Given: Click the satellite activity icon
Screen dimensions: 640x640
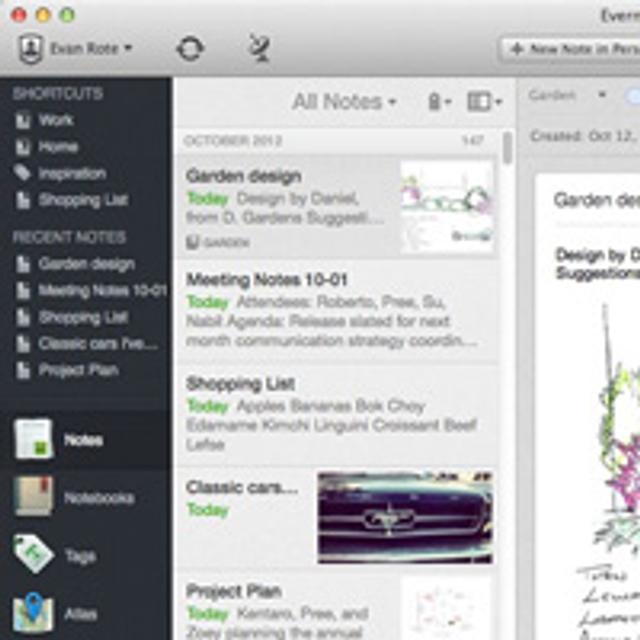Looking at the screenshot, I should 260,48.
